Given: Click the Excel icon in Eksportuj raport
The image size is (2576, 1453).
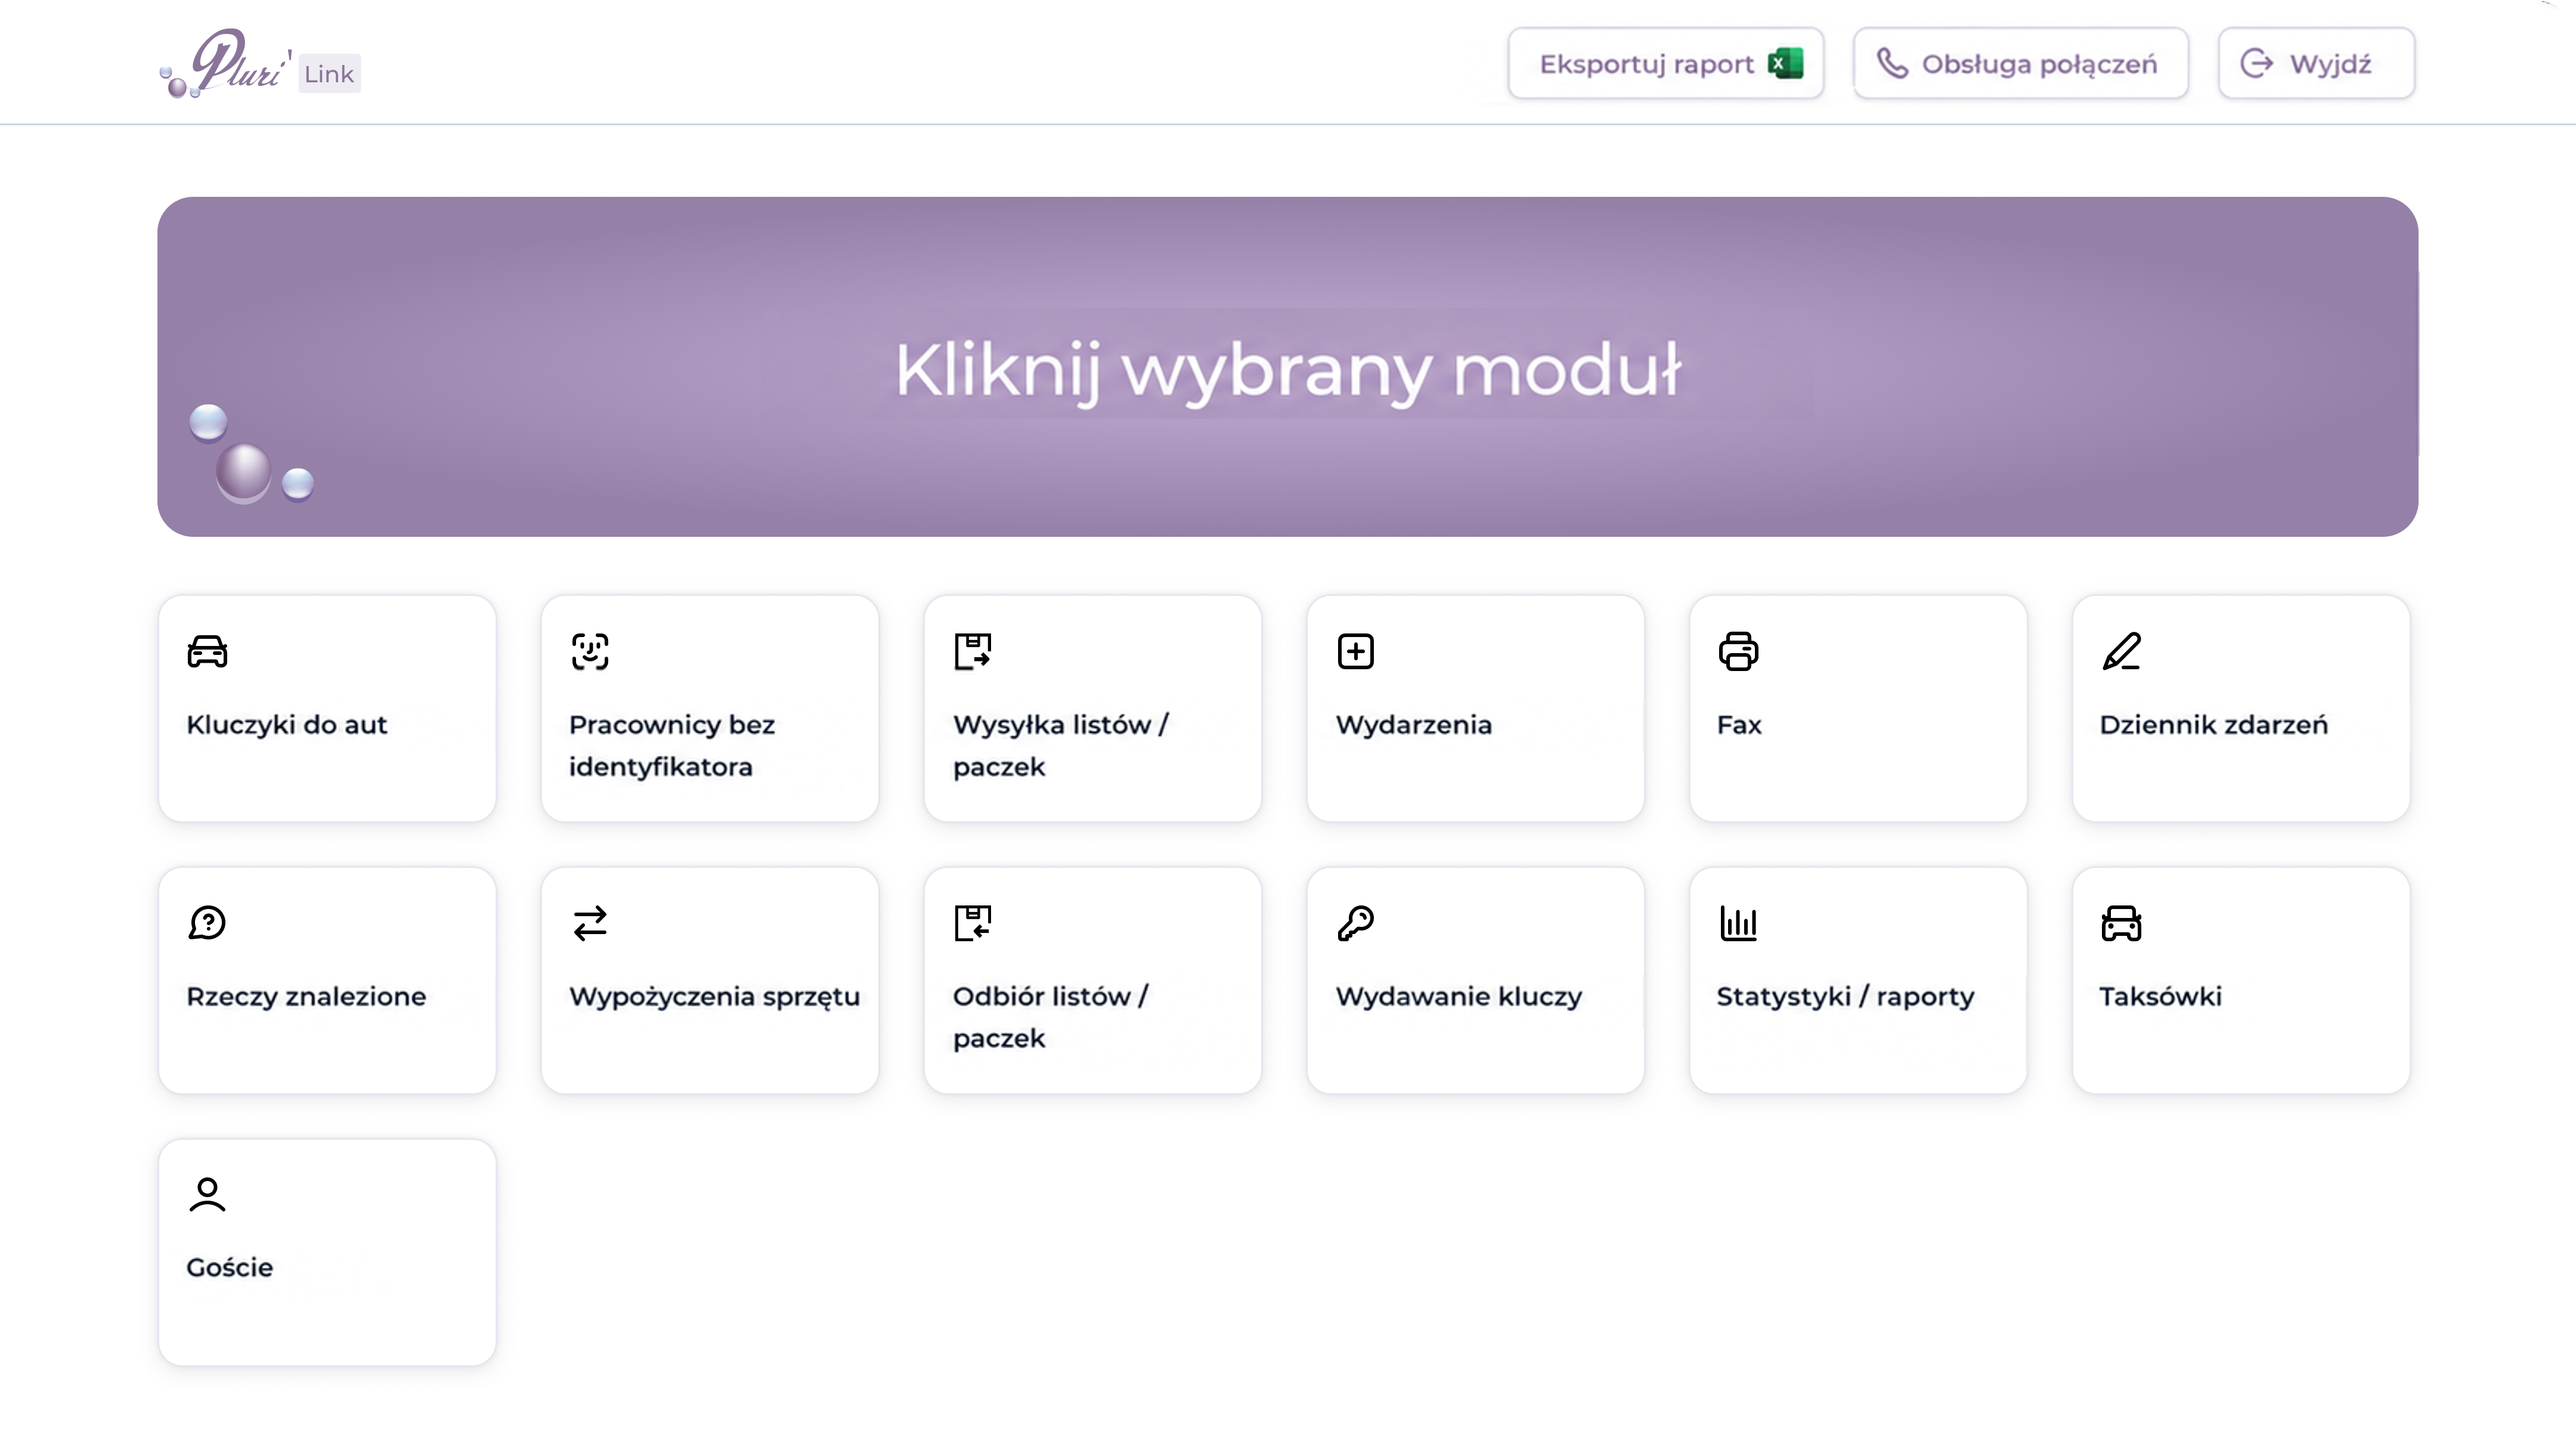Looking at the screenshot, I should click(x=1785, y=63).
